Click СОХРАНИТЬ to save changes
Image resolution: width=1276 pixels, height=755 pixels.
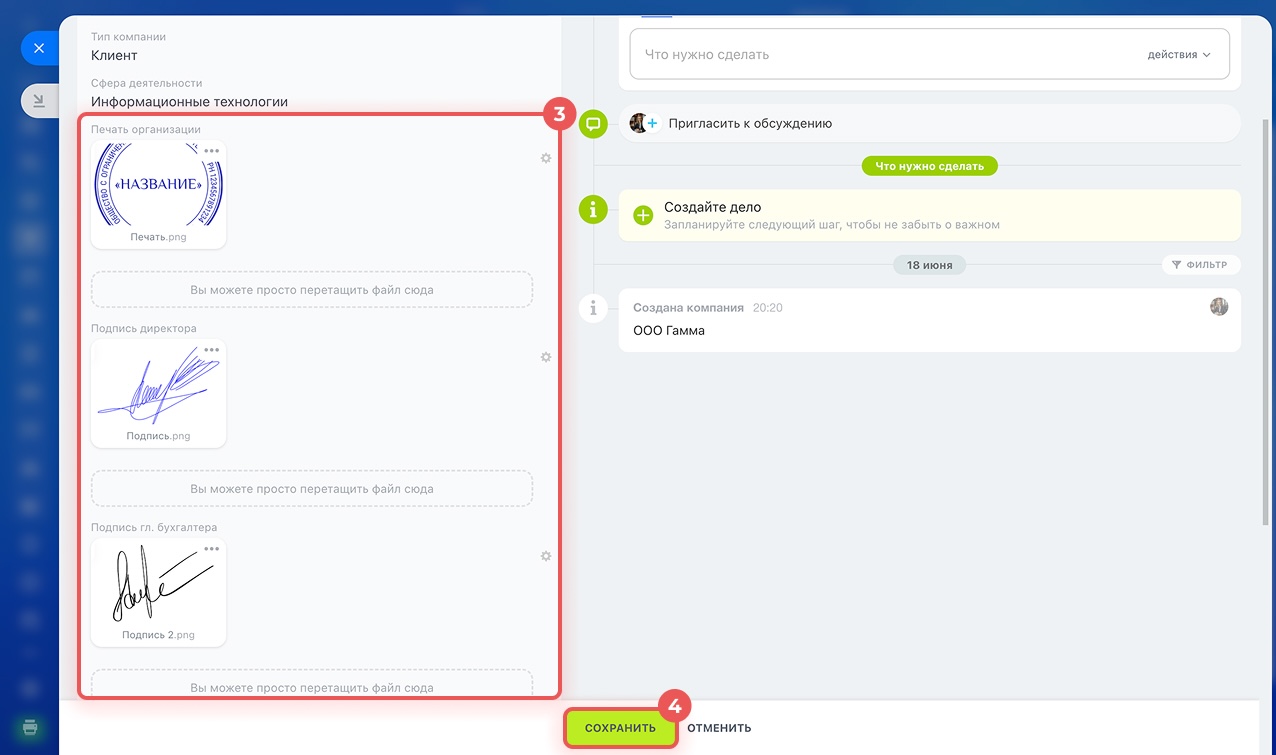pyautogui.click(x=621, y=728)
